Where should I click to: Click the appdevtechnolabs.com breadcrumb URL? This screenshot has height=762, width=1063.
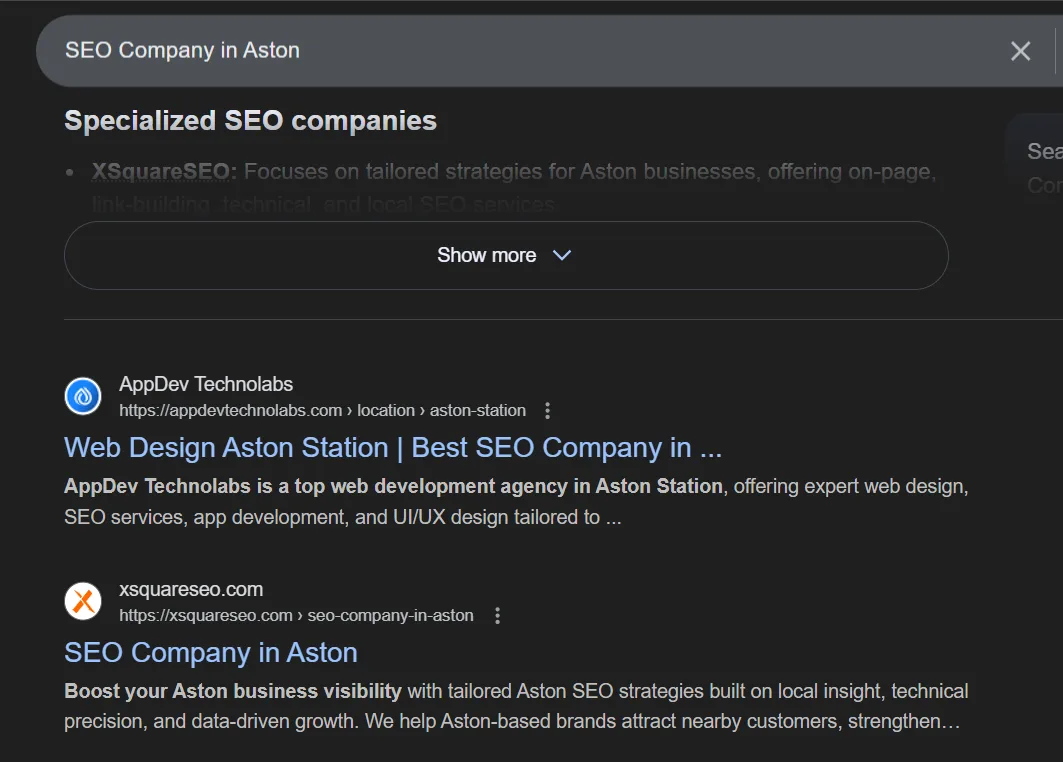click(x=230, y=410)
